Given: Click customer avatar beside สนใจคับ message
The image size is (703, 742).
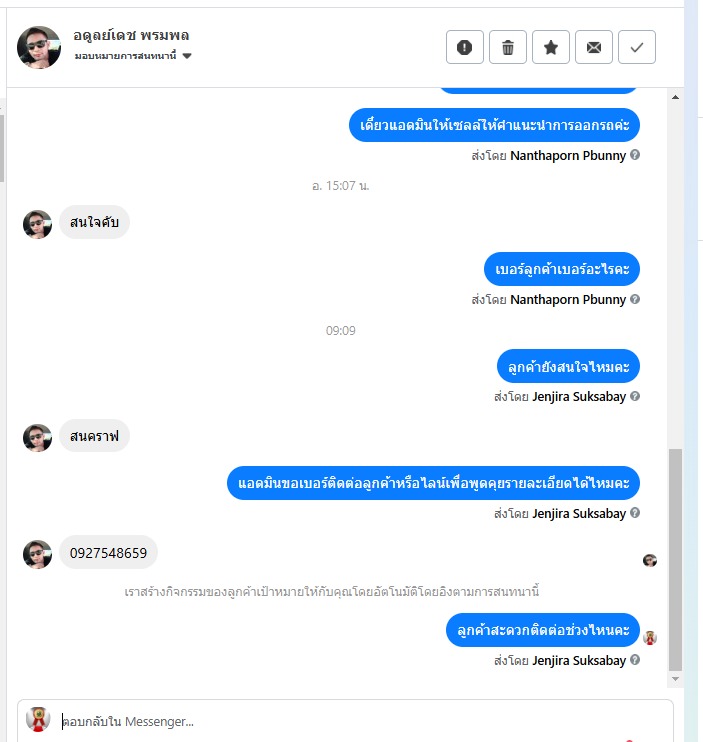Looking at the screenshot, I should [37, 224].
